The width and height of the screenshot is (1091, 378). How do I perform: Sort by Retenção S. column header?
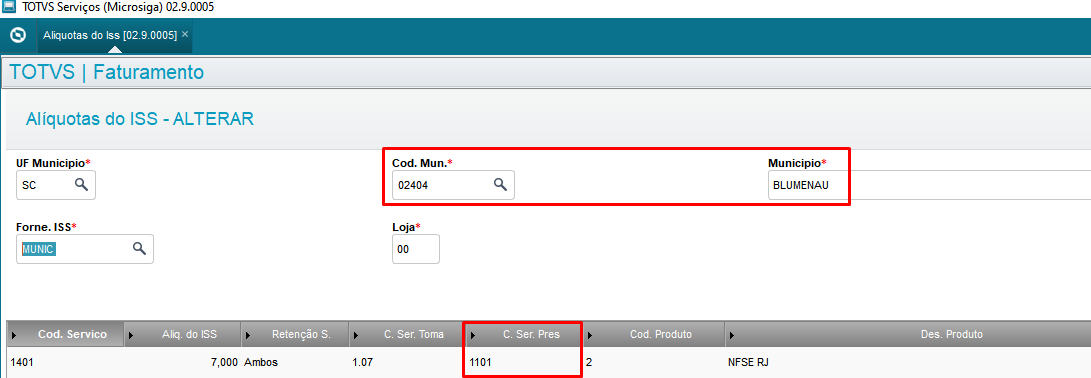295,335
